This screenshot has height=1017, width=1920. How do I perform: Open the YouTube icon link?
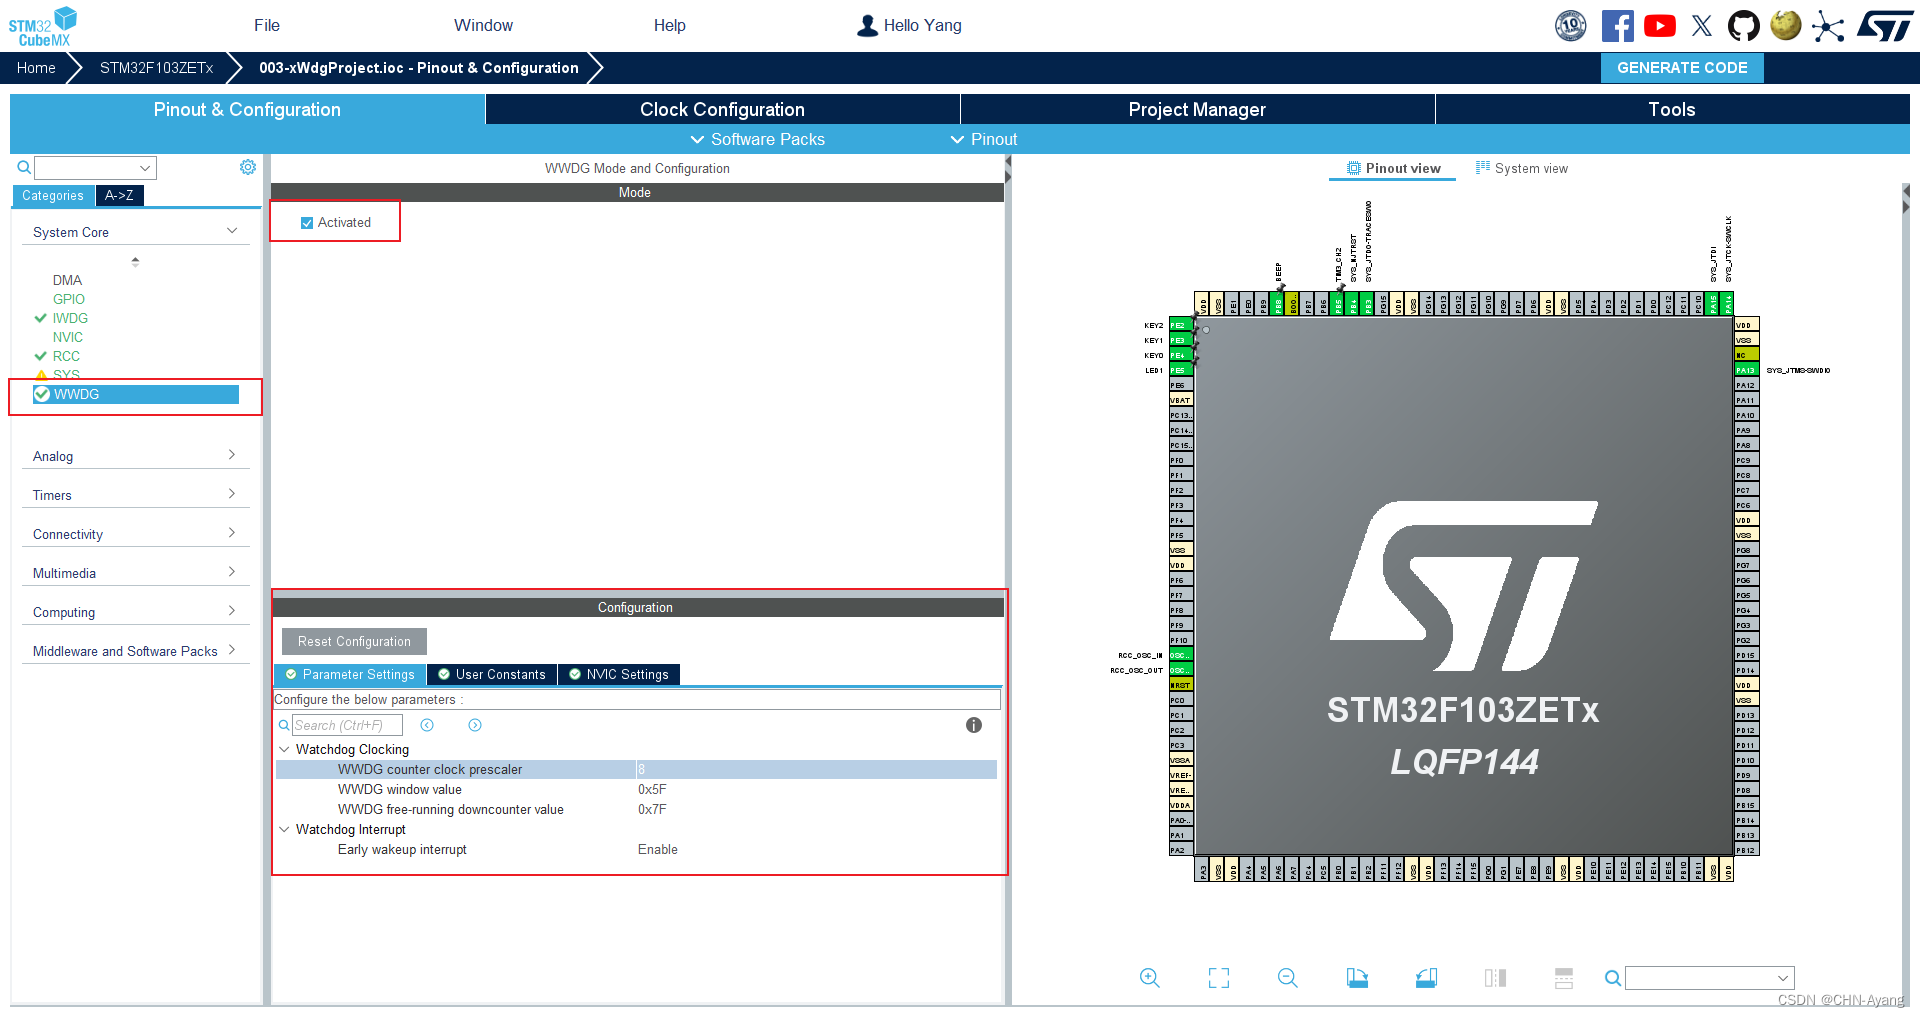click(x=1660, y=26)
